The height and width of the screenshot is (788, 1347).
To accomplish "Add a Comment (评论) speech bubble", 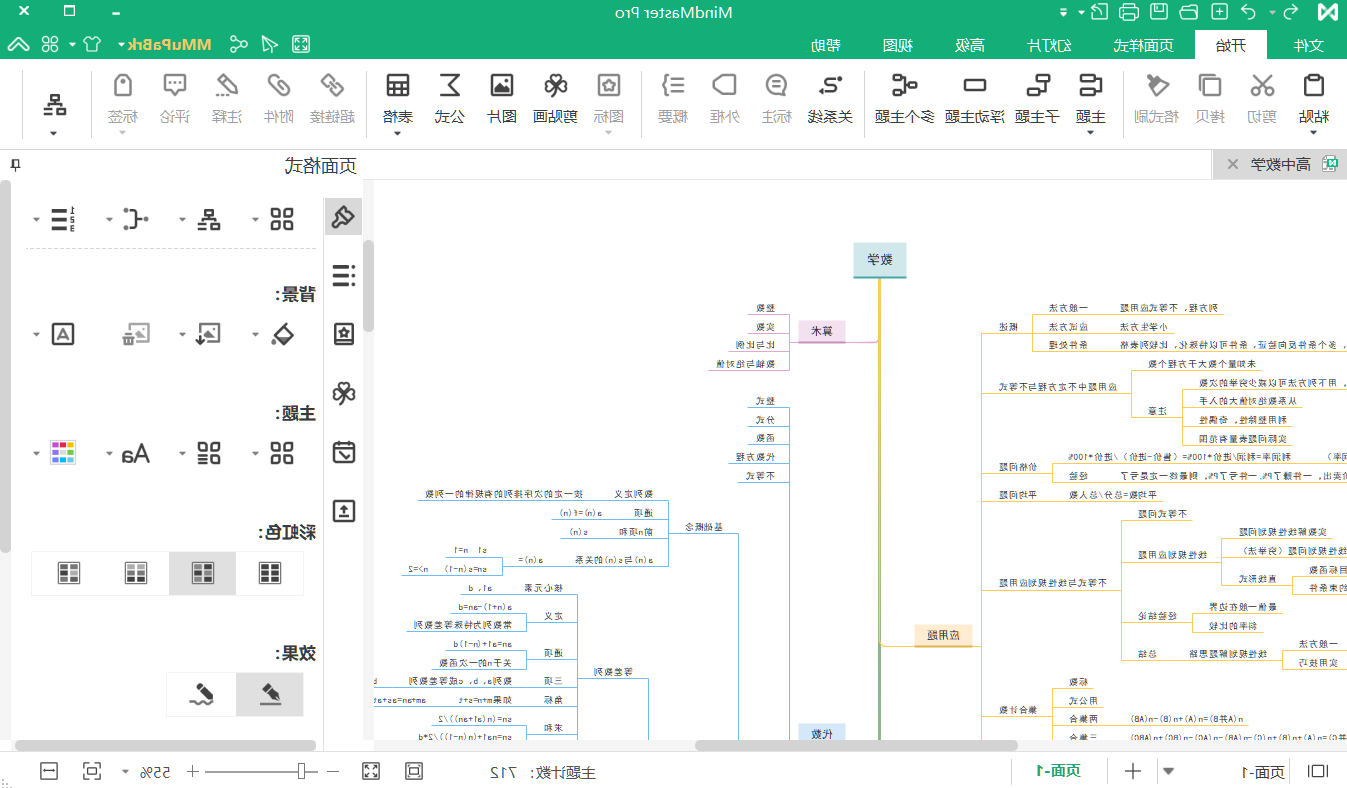I will (175, 98).
